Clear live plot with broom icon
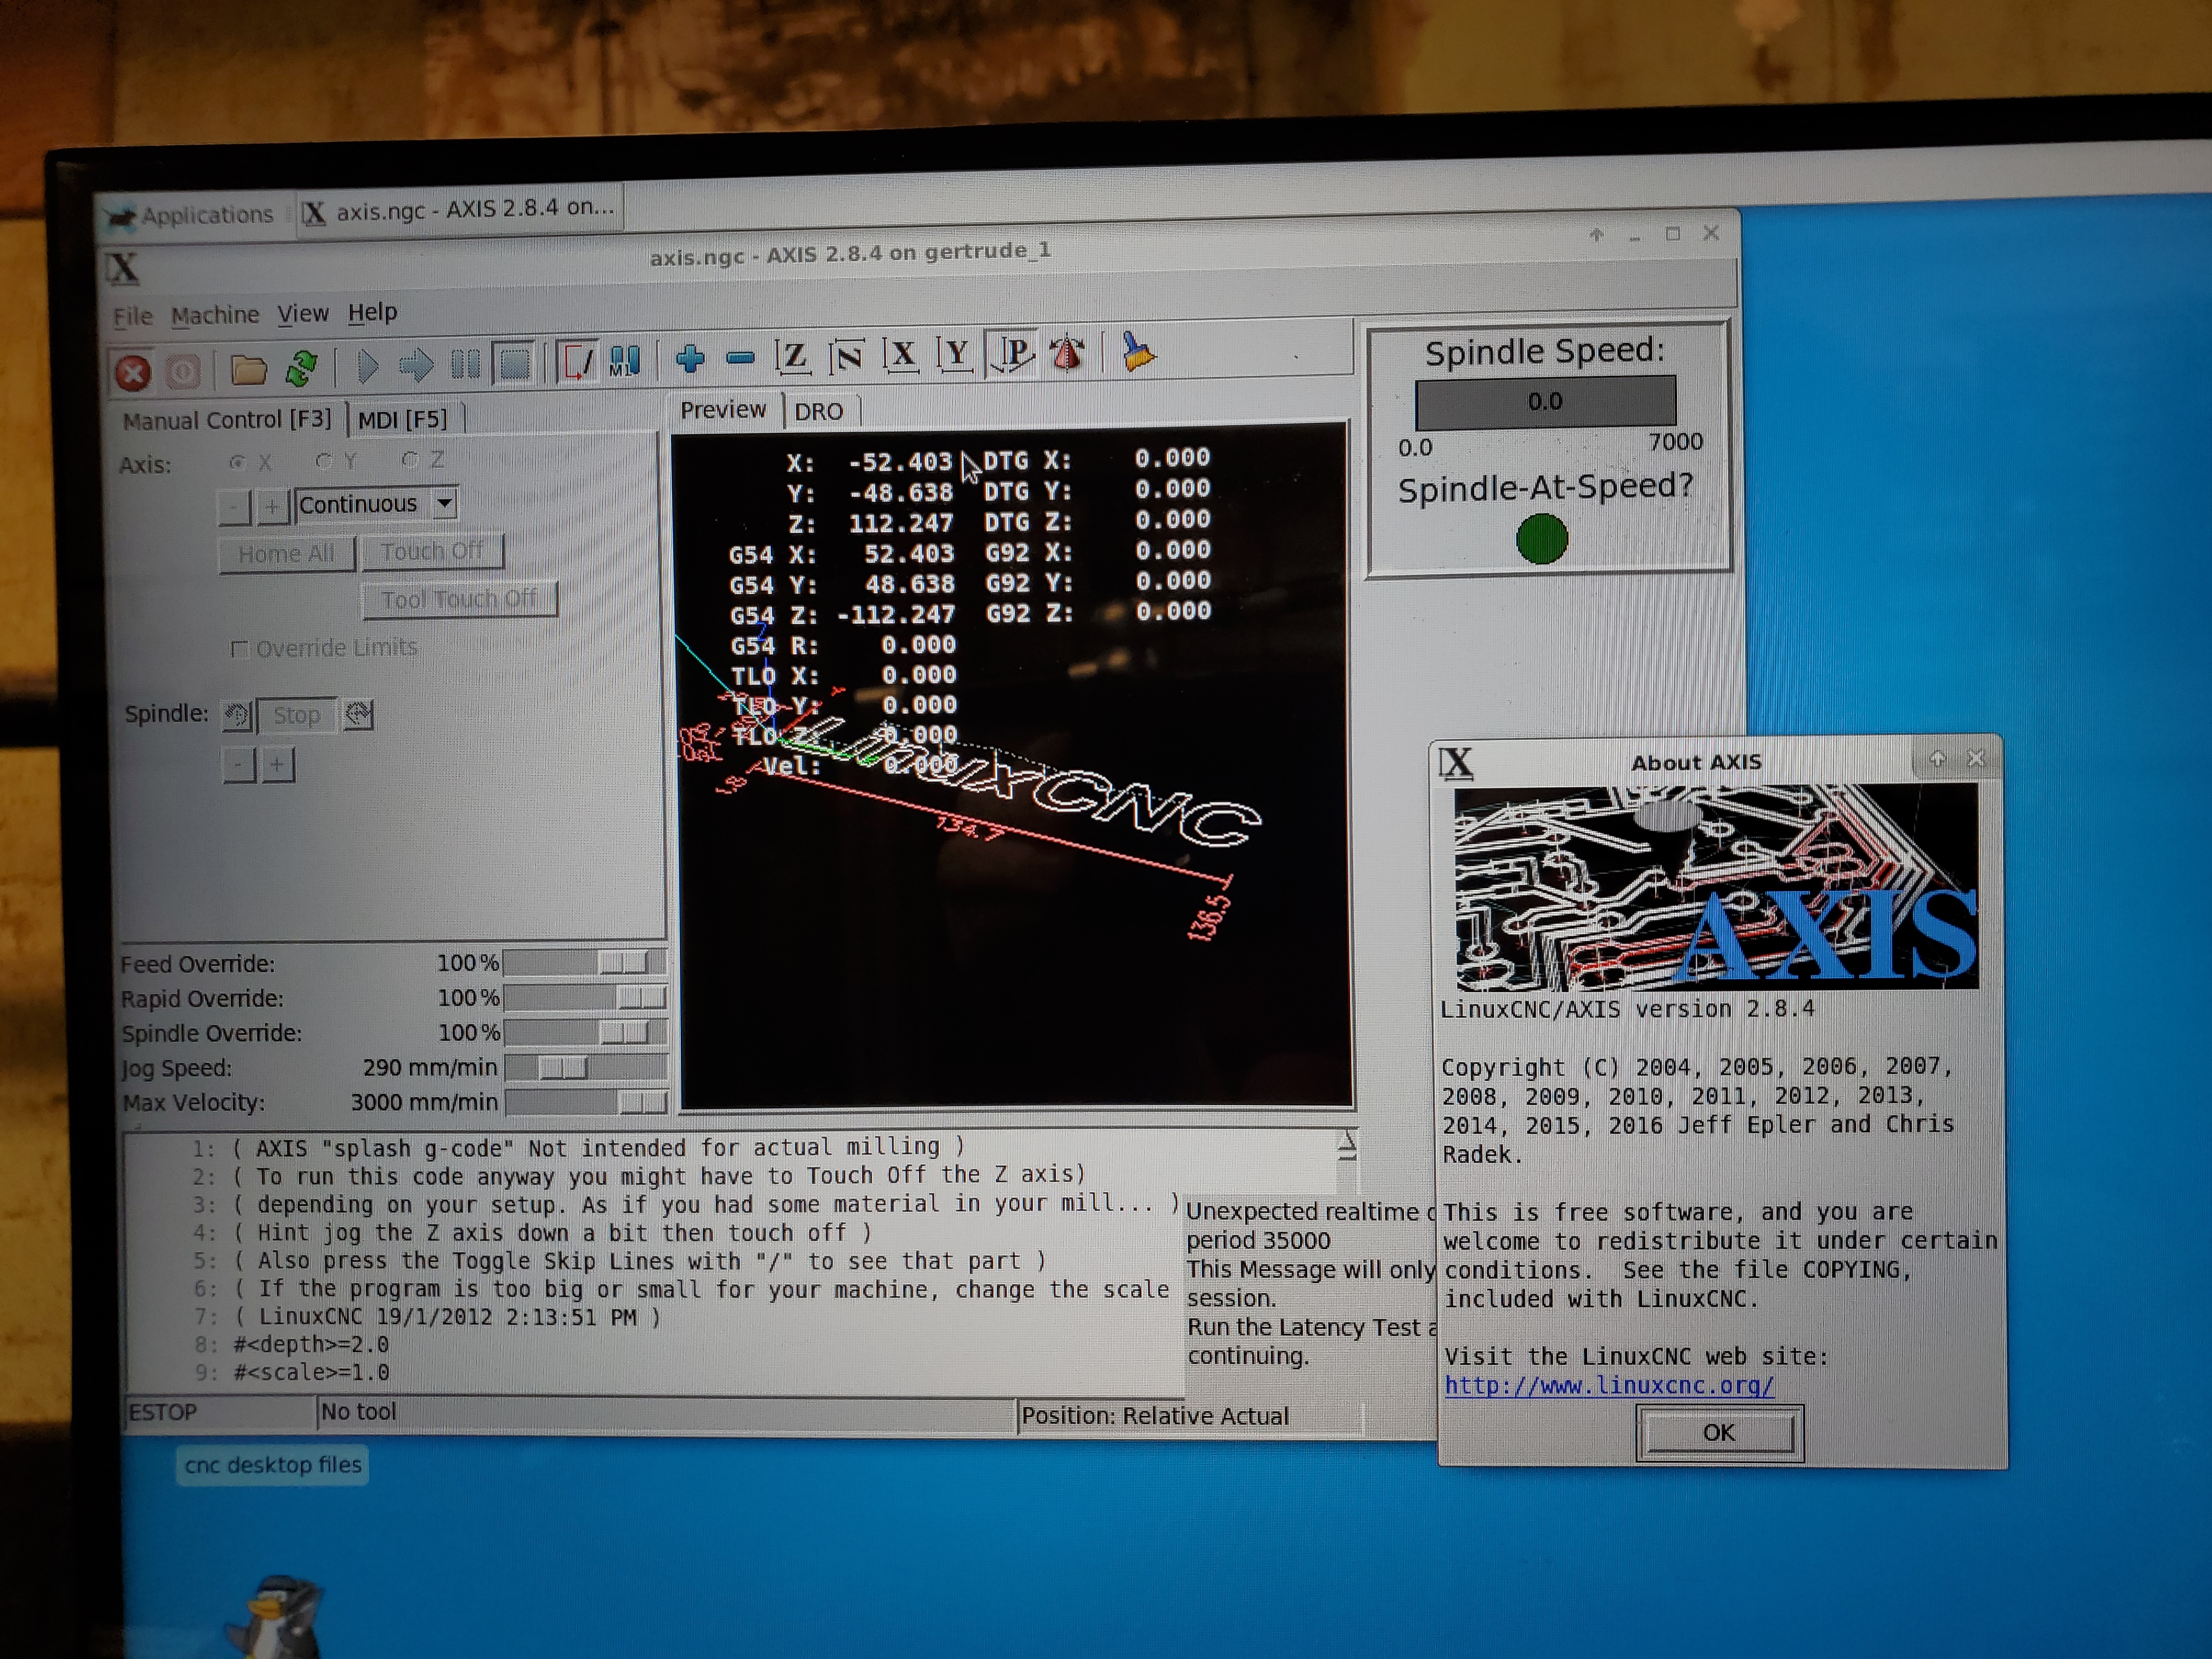 point(1138,351)
